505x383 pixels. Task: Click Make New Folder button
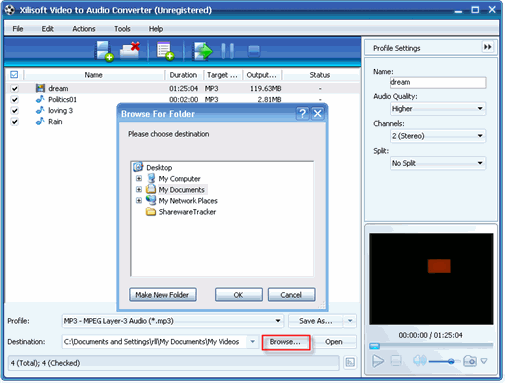(162, 295)
